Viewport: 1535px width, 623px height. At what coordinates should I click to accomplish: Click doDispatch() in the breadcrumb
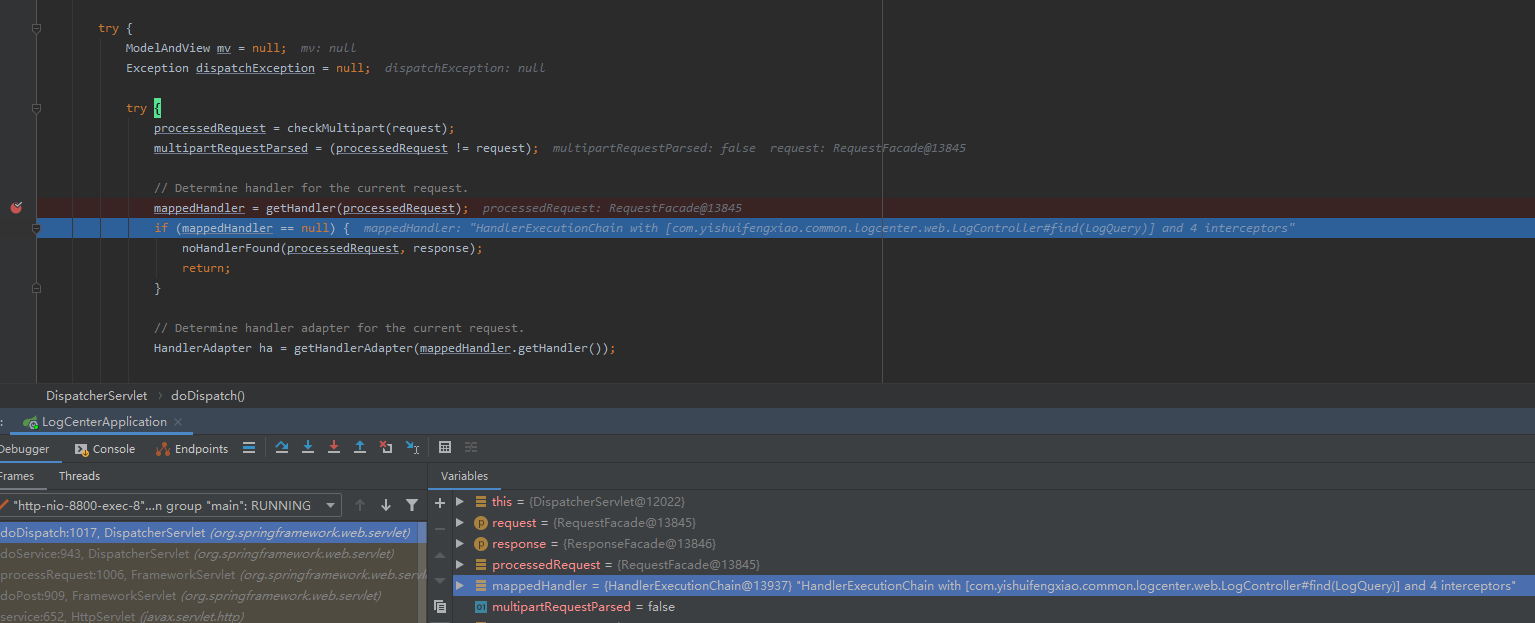[207, 395]
